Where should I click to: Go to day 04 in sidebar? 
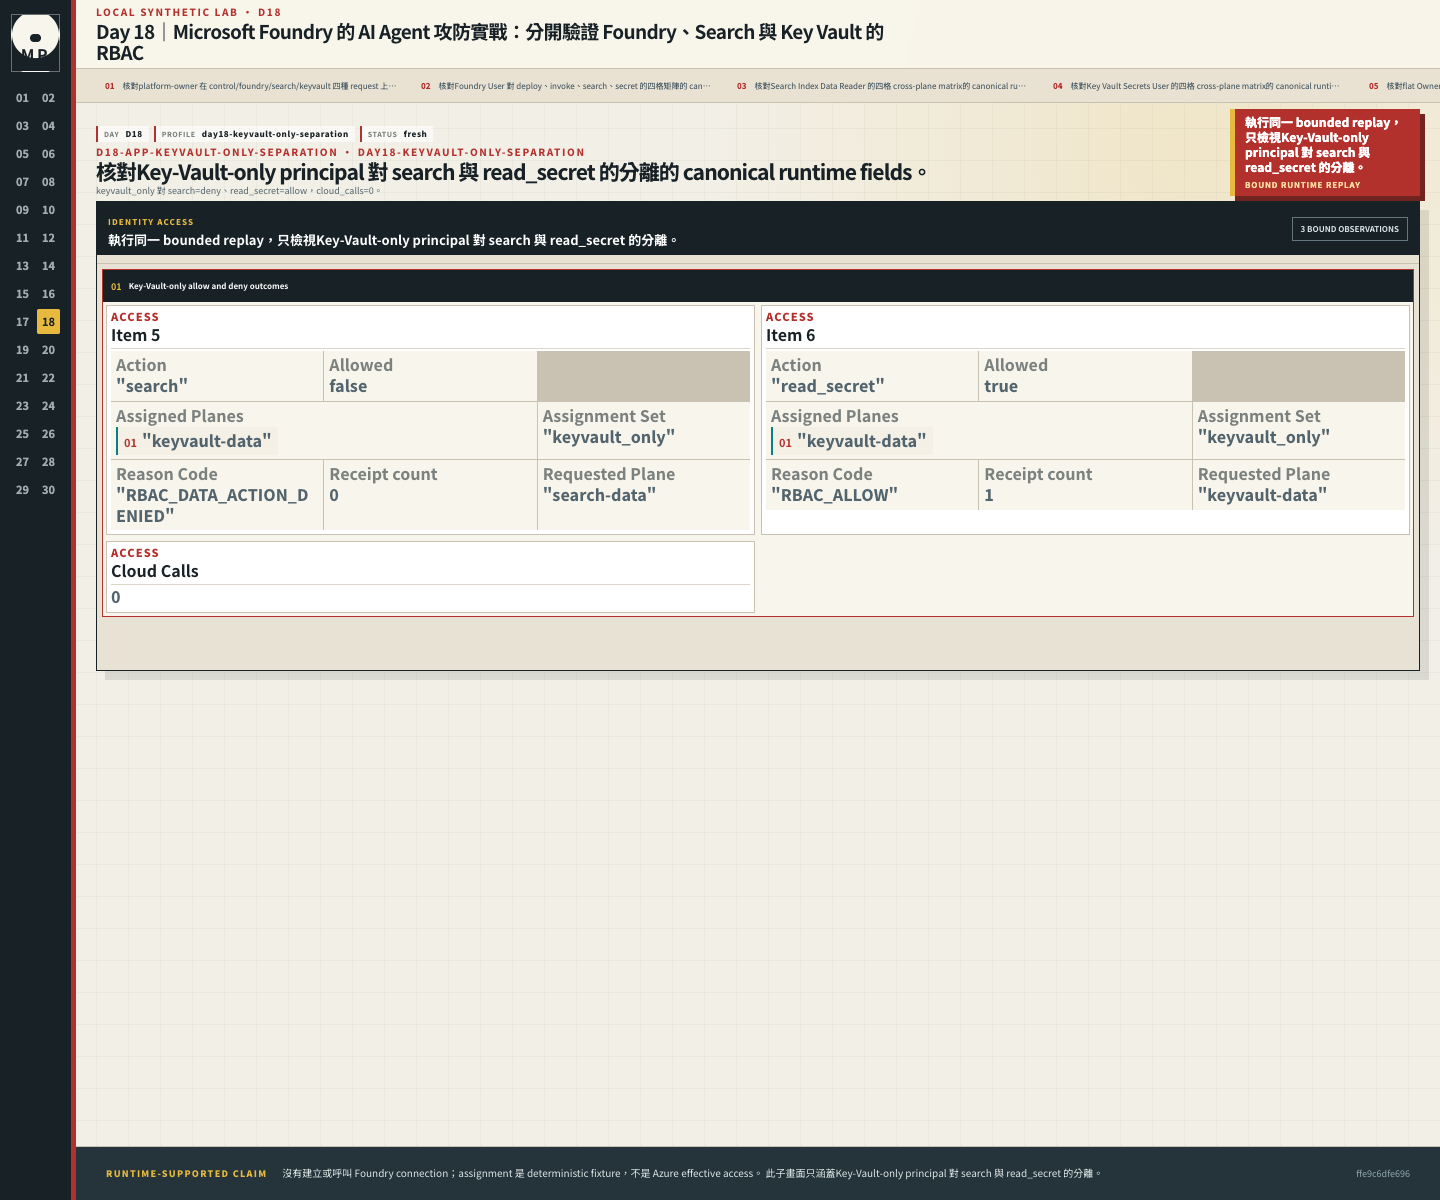click(48, 126)
